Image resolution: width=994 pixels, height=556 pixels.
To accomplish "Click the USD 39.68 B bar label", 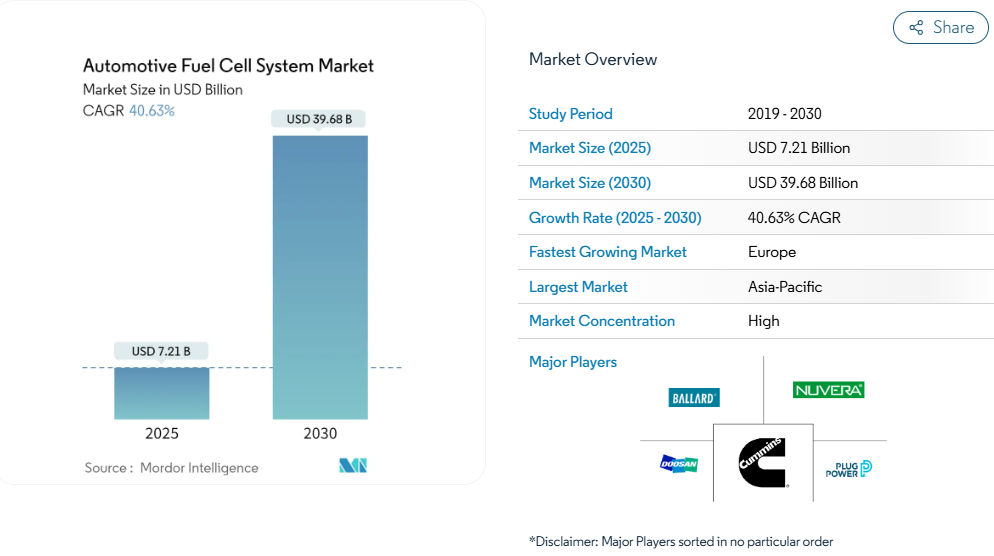I will coord(320,119).
